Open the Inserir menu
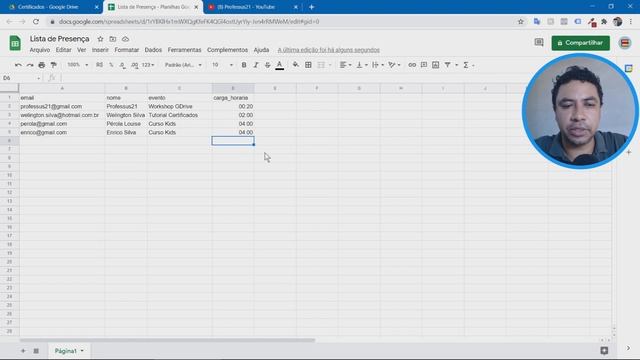640x360 pixels. (100, 50)
